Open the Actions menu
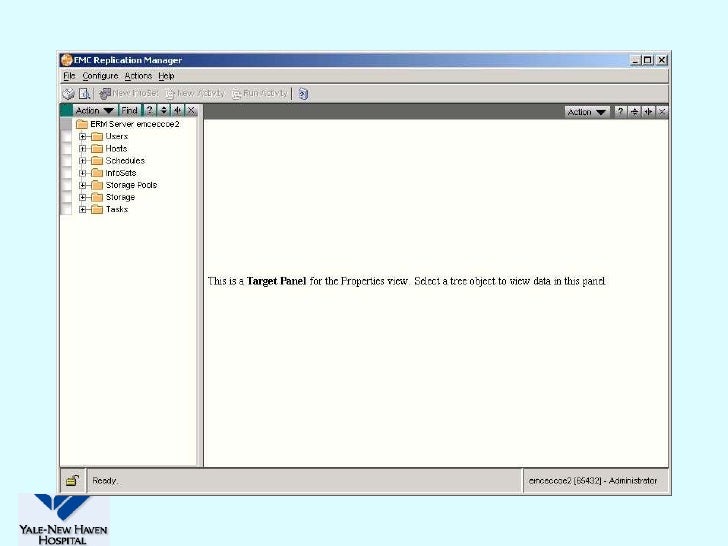 138,76
